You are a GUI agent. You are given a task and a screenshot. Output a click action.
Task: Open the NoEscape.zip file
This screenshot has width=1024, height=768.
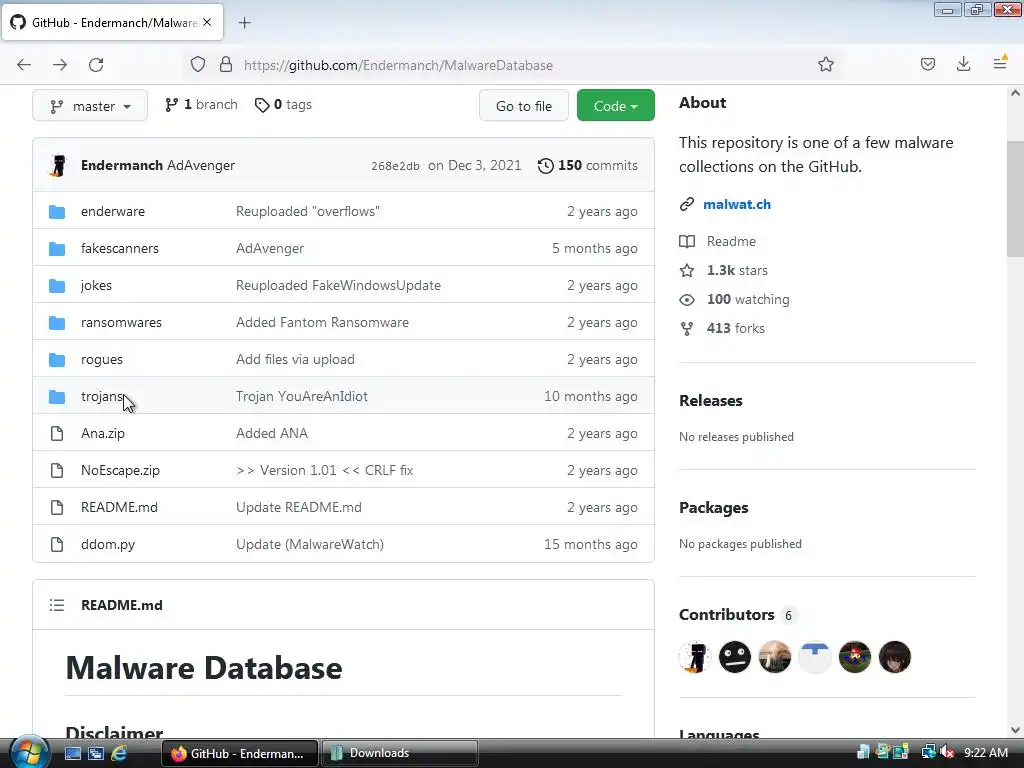pos(120,471)
